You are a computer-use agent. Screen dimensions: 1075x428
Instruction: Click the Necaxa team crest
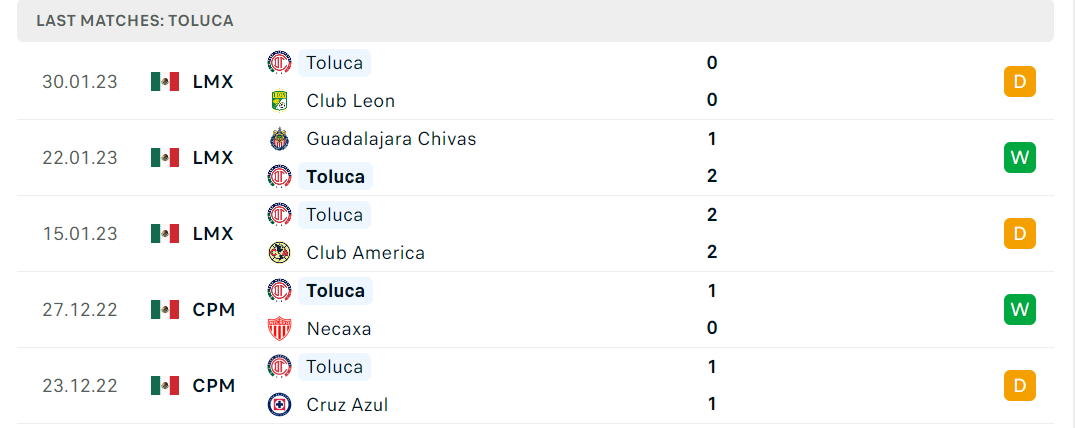279,329
